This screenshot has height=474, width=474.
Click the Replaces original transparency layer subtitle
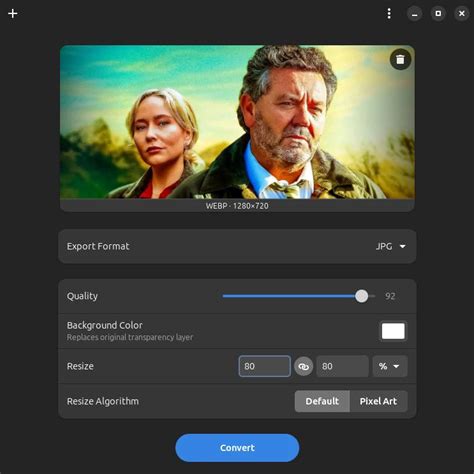(130, 337)
